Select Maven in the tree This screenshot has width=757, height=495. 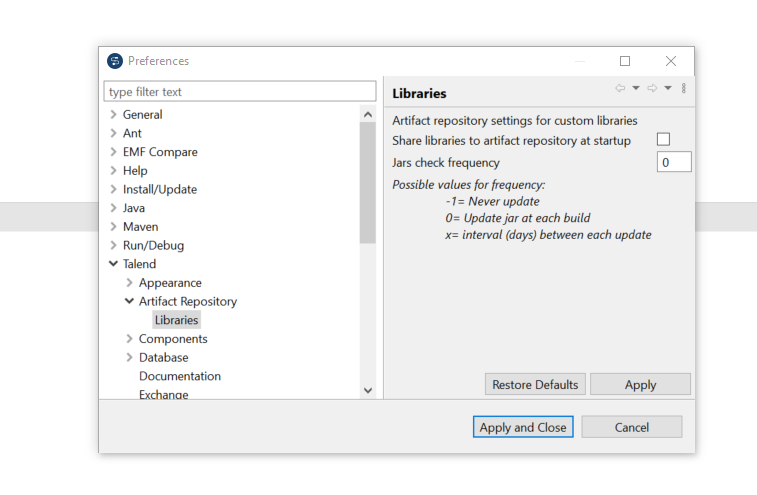coord(140,226)
